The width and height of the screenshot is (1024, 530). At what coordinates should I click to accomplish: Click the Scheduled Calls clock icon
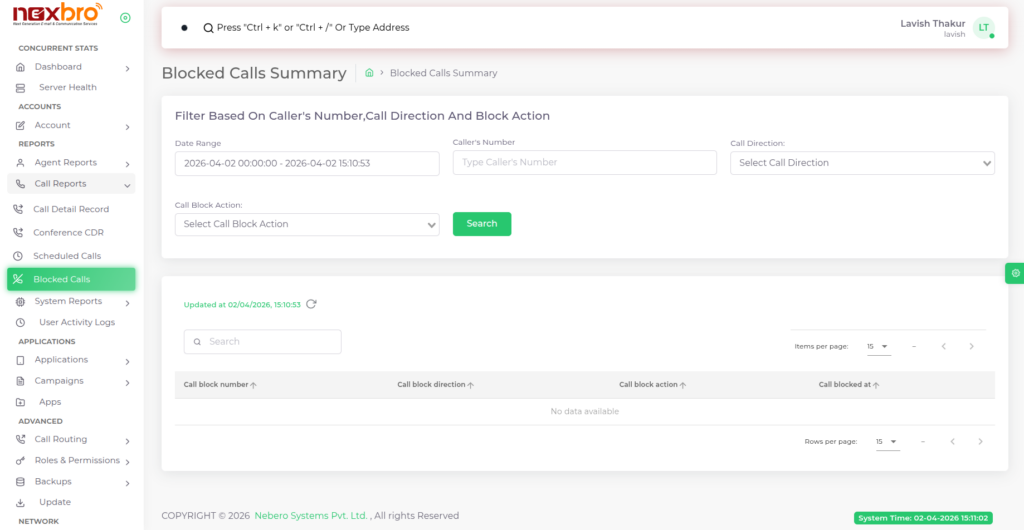pos(19,256)
